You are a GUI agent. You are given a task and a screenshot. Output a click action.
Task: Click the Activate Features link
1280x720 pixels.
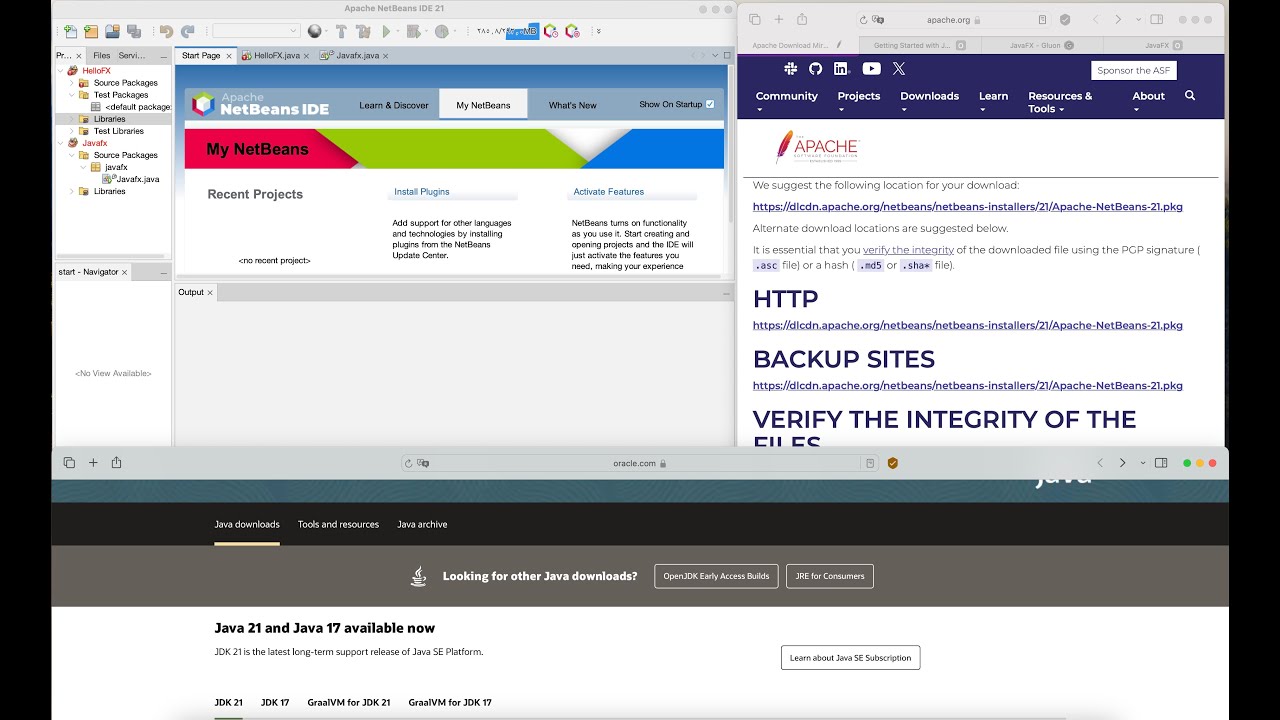tap(609, 192)
